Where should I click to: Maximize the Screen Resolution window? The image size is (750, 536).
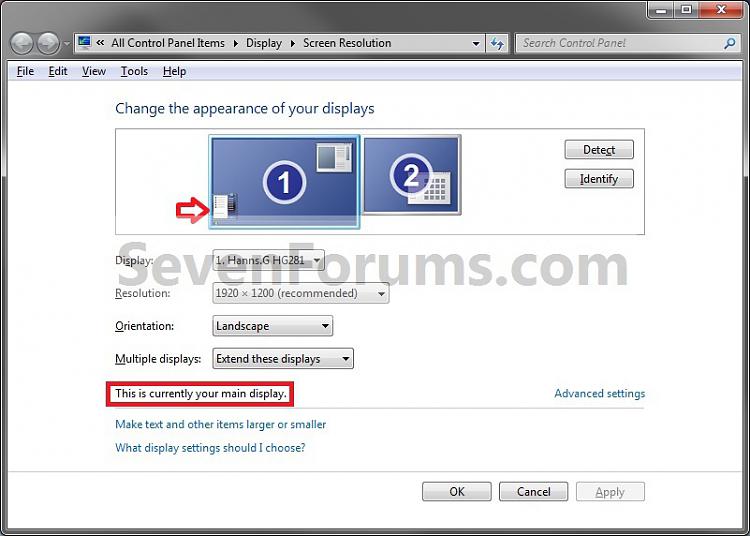[x=686, y=9]
